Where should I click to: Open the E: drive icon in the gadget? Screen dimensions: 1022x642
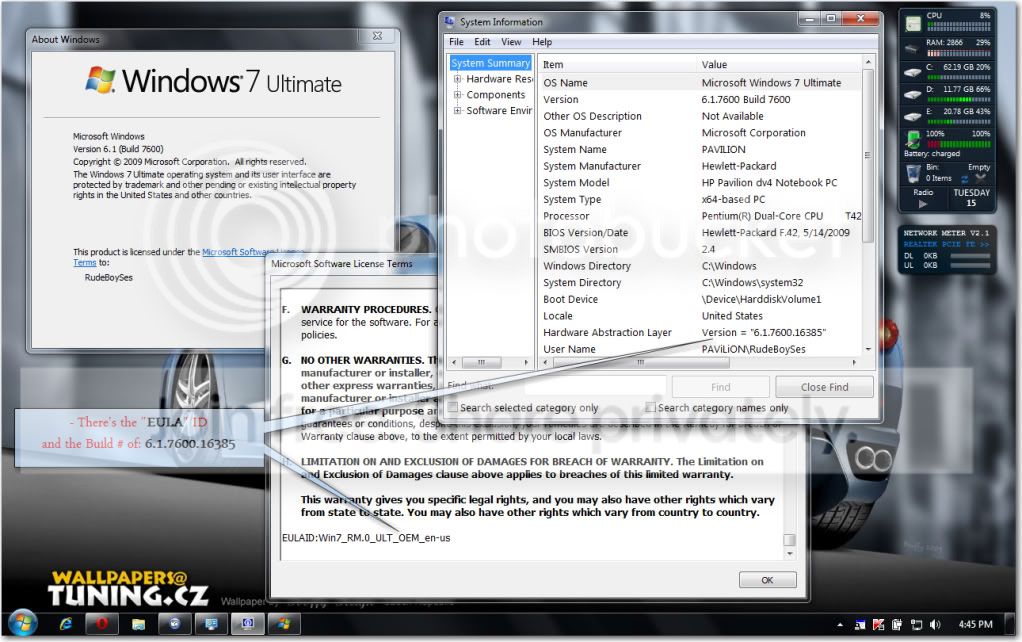912,116
